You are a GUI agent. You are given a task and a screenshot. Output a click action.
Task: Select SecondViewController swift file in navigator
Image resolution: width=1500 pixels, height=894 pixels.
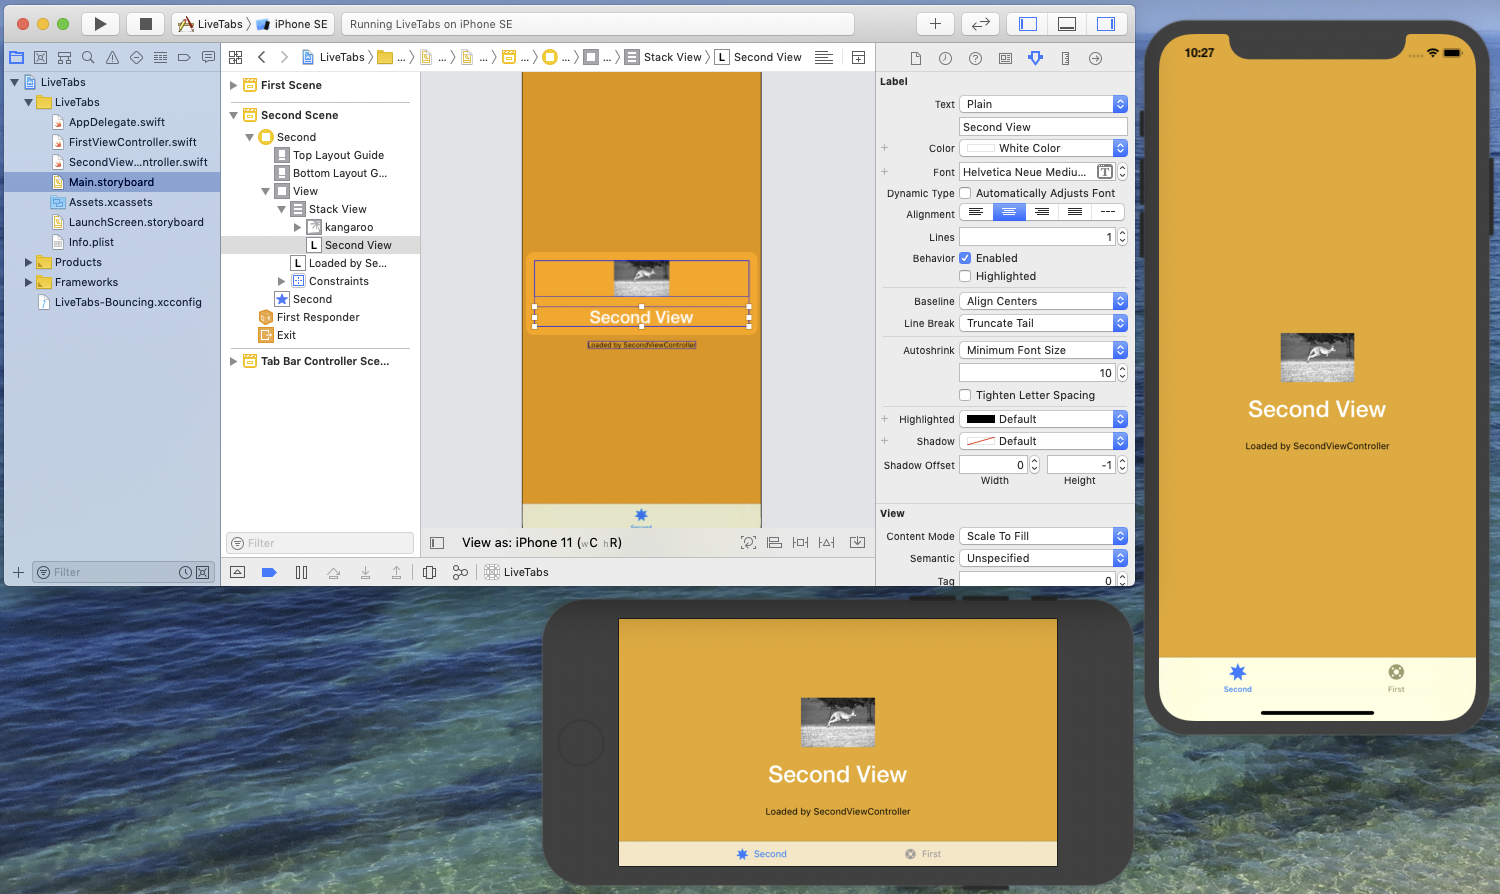coord(130,162)
